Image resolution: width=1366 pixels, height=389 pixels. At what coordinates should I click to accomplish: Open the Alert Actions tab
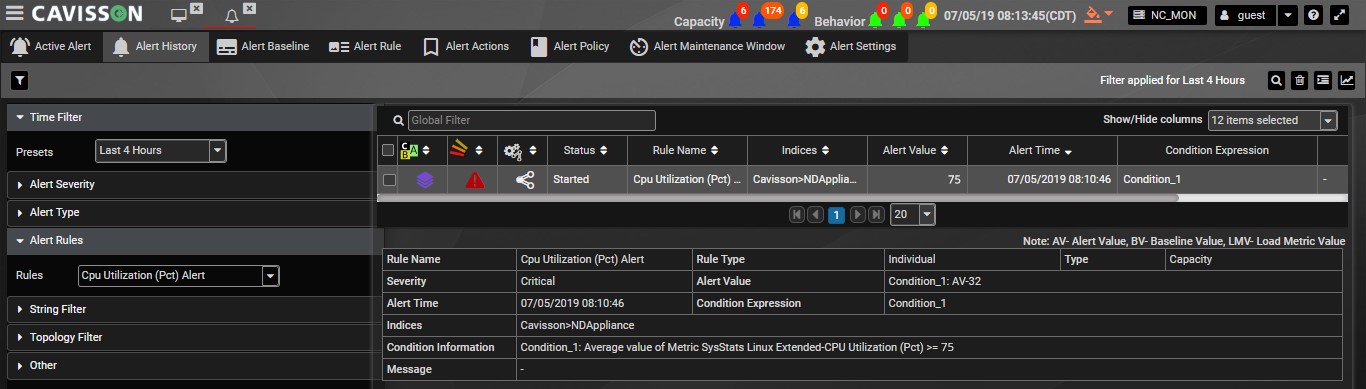pos(466,46)
